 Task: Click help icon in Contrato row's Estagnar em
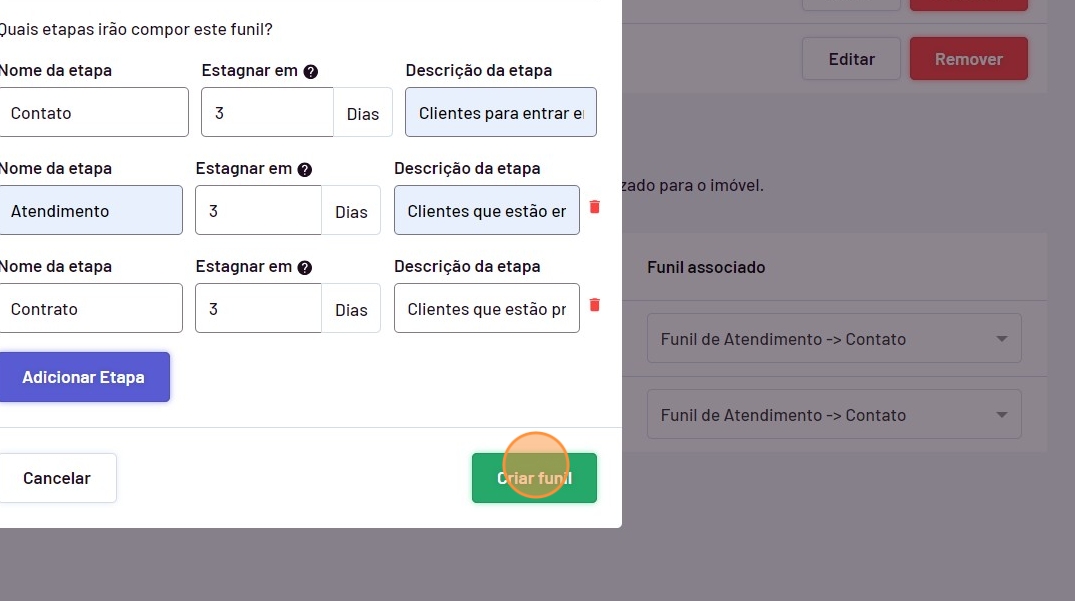pyautogui.click(x=305, y=268)
